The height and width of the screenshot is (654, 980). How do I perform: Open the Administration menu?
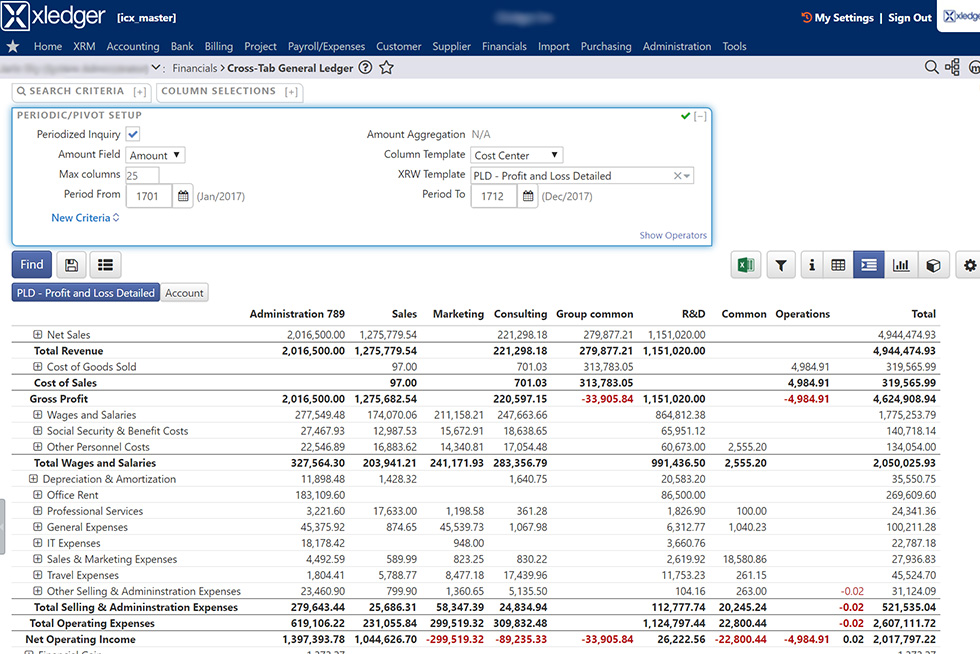point(677,46)
